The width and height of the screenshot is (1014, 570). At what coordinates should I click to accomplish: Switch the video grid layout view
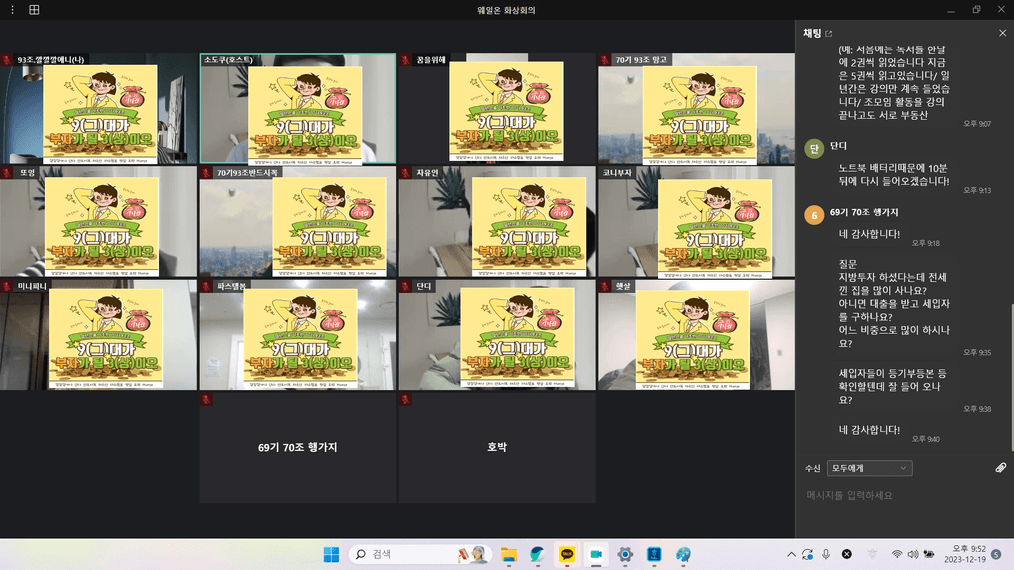(x=34, y=10)
